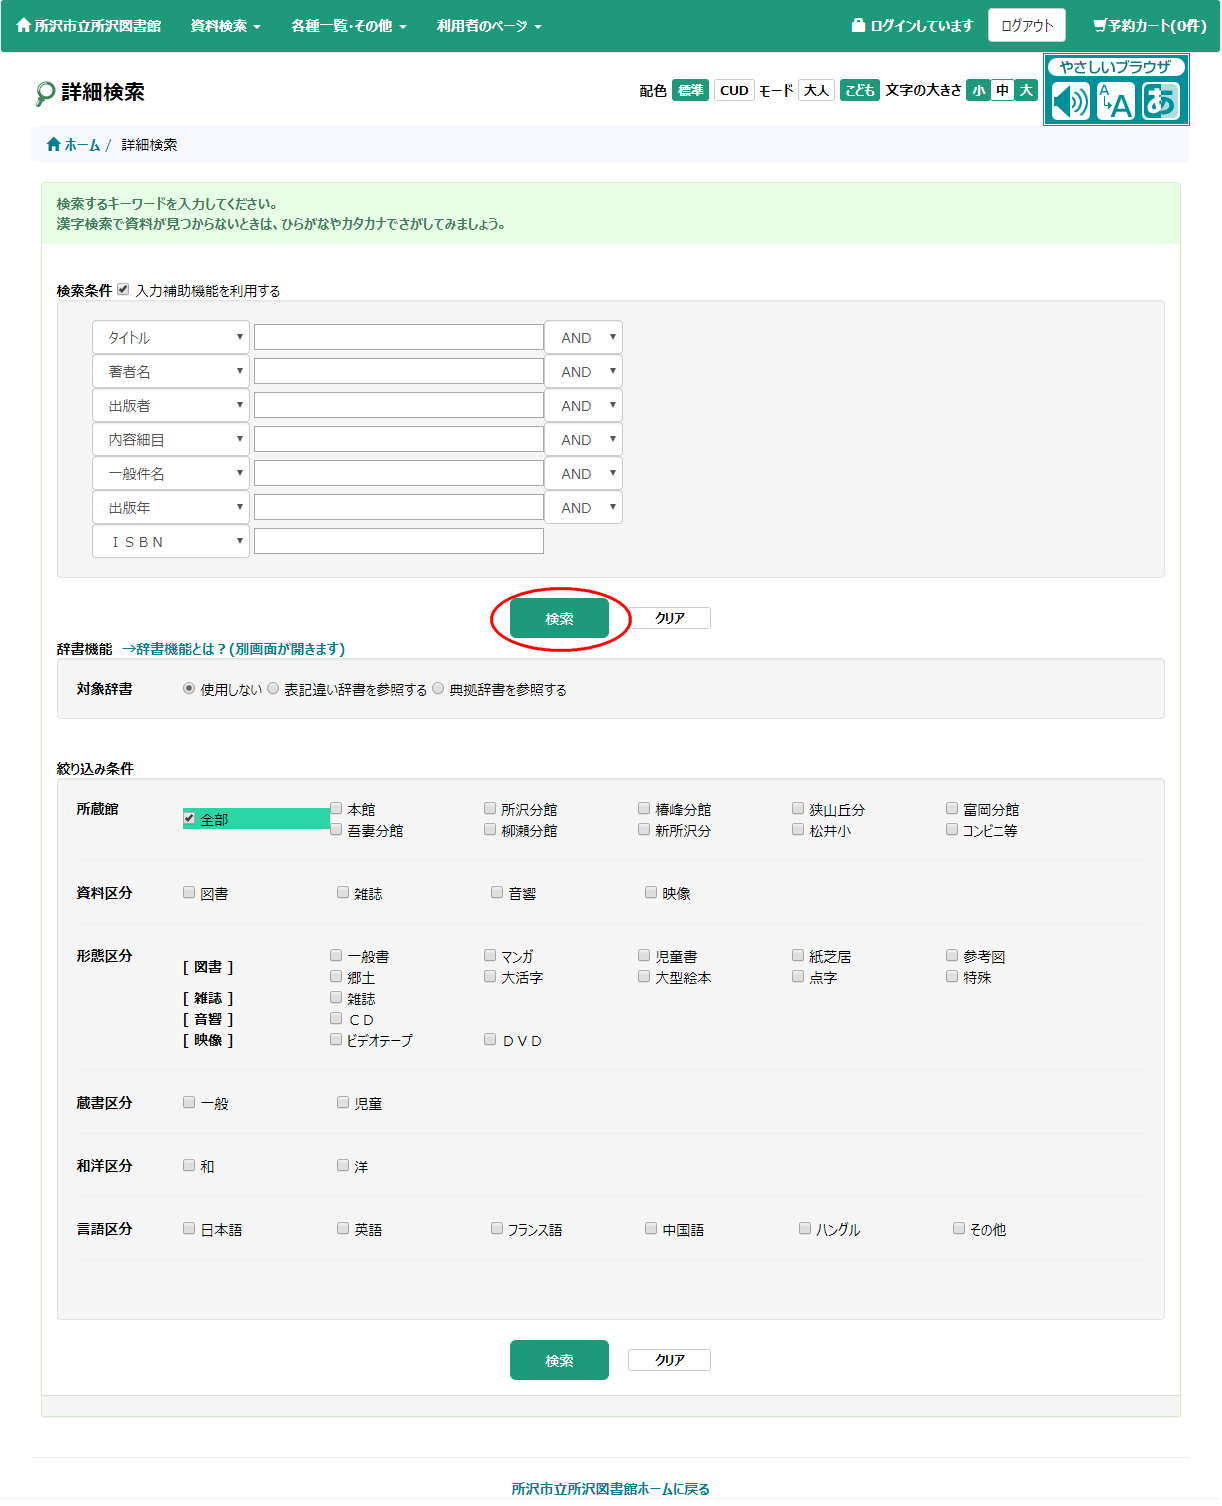Image resolution: width=1222 pixels, height=1506 pixels.
Task: Click the あ furigana display icon
Action: (x=1160, y=102)
